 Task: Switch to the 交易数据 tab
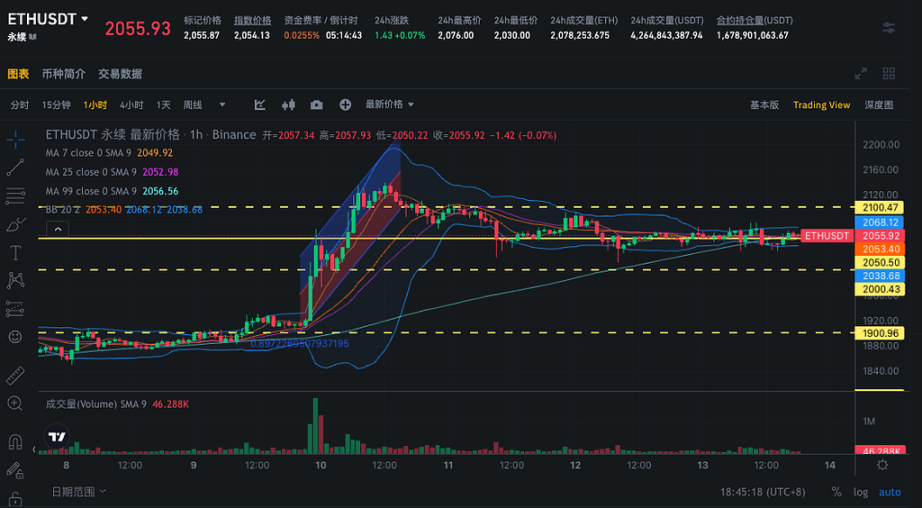120,74
